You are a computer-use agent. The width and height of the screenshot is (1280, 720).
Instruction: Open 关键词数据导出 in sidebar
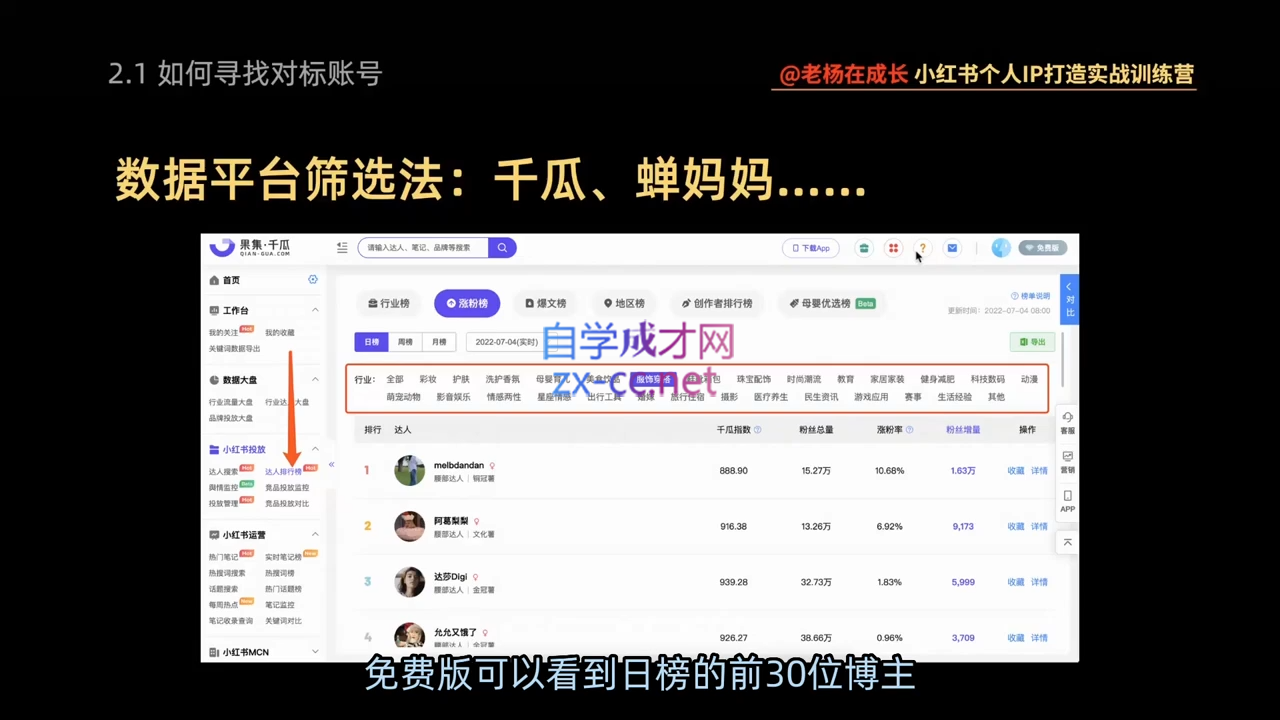(x=234, y=349)
